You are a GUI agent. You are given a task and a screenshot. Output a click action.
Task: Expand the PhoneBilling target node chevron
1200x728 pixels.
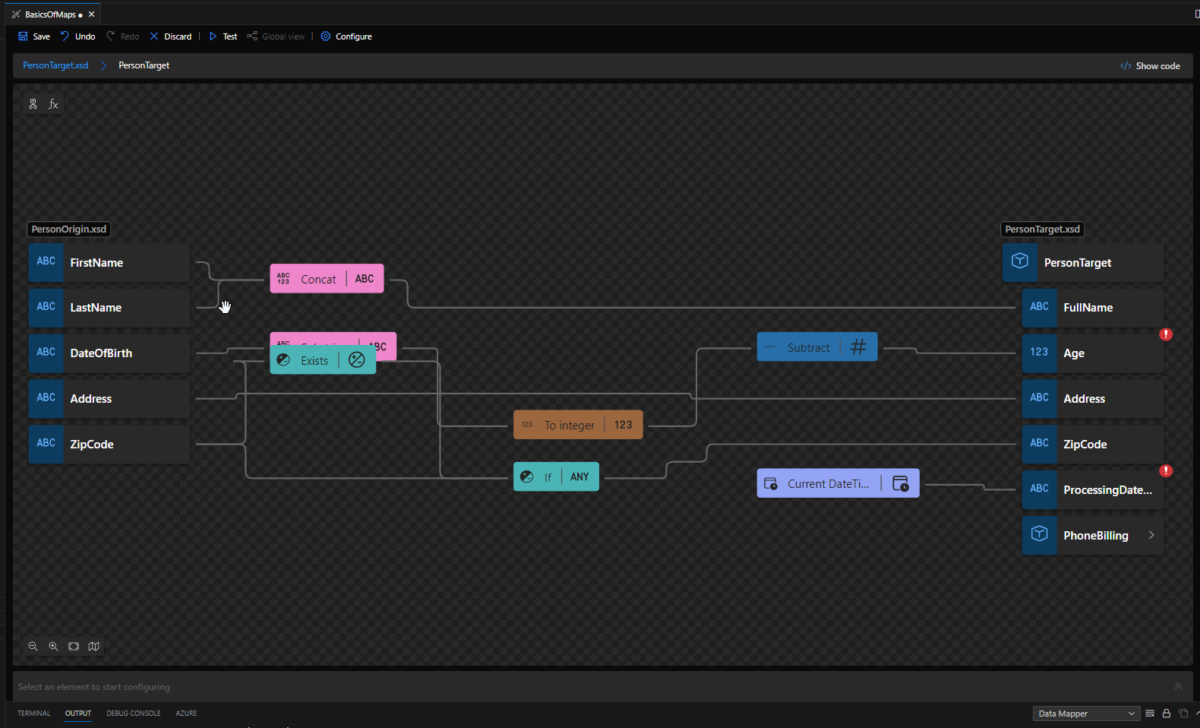[1151, 535]
